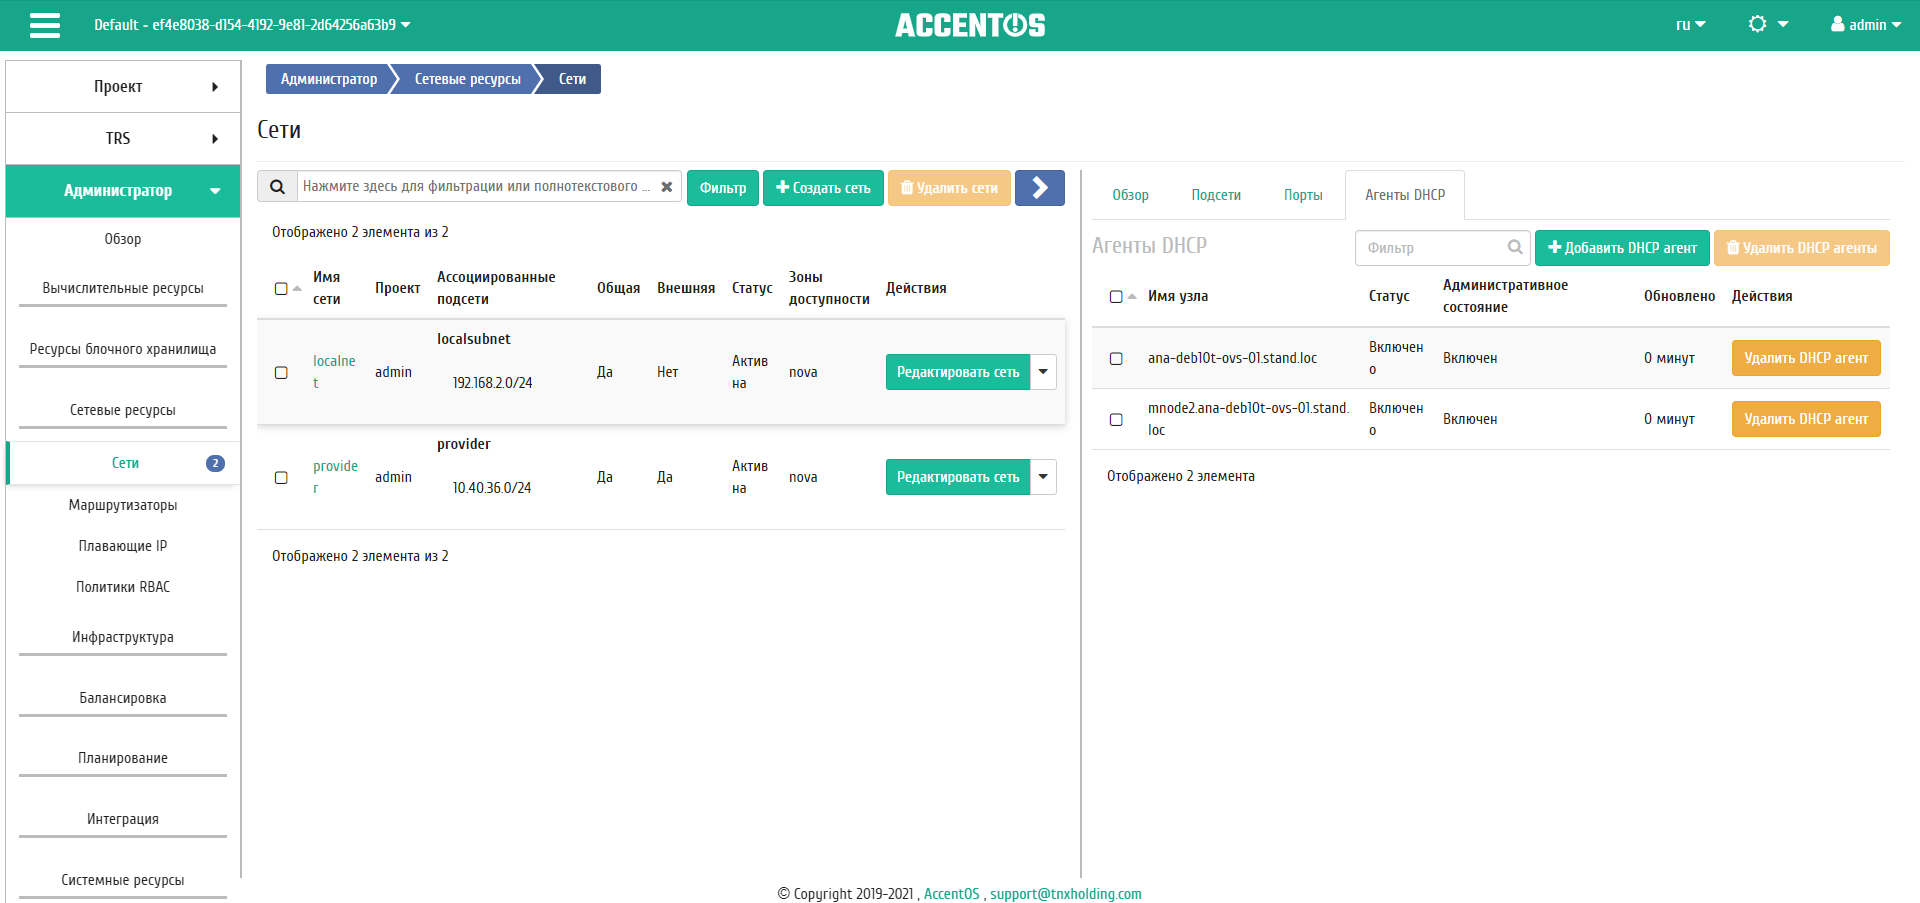
Task: Expand Интеграция sidebar group
Action: [x=123, y=819]
